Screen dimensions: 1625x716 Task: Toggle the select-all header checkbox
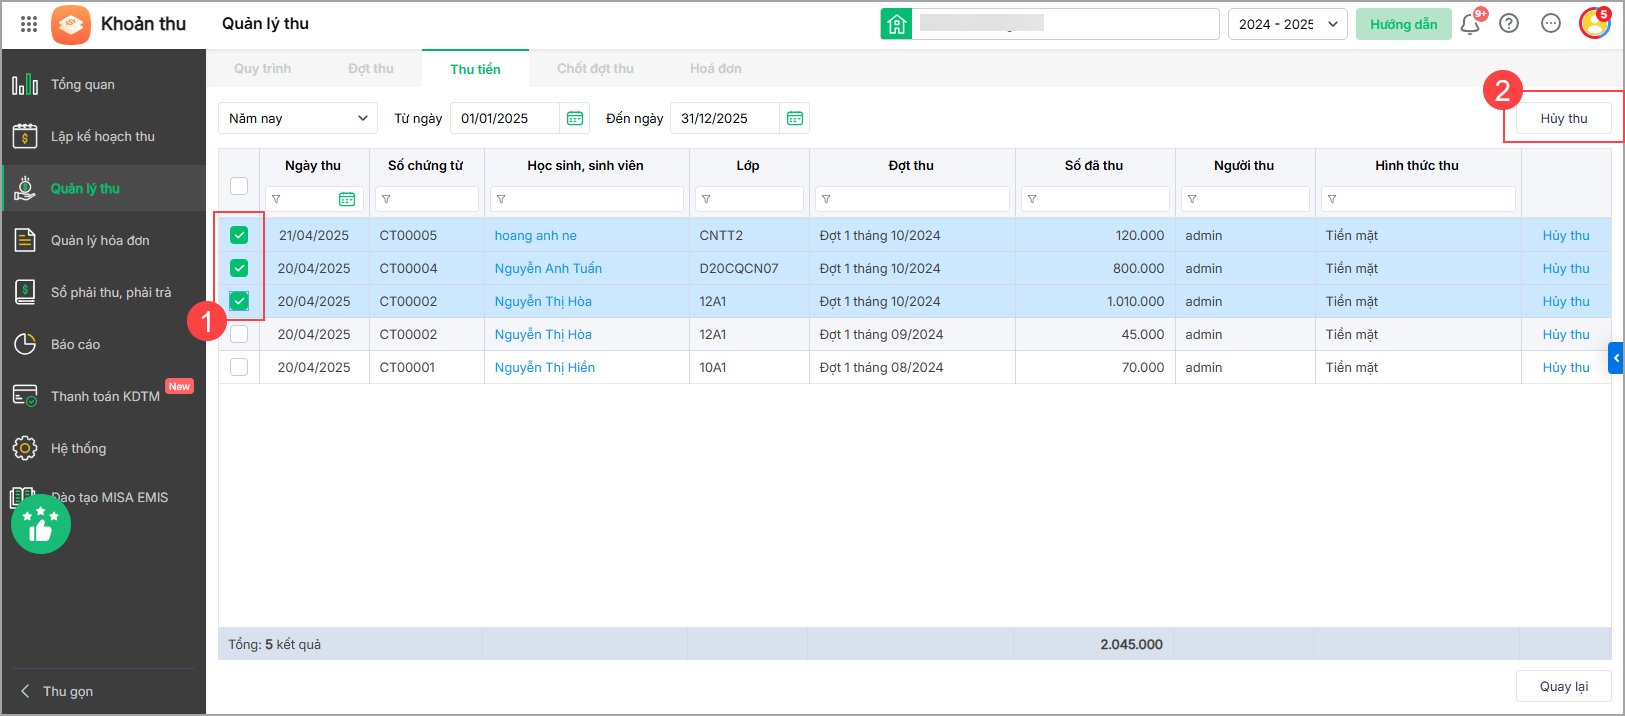239,185
